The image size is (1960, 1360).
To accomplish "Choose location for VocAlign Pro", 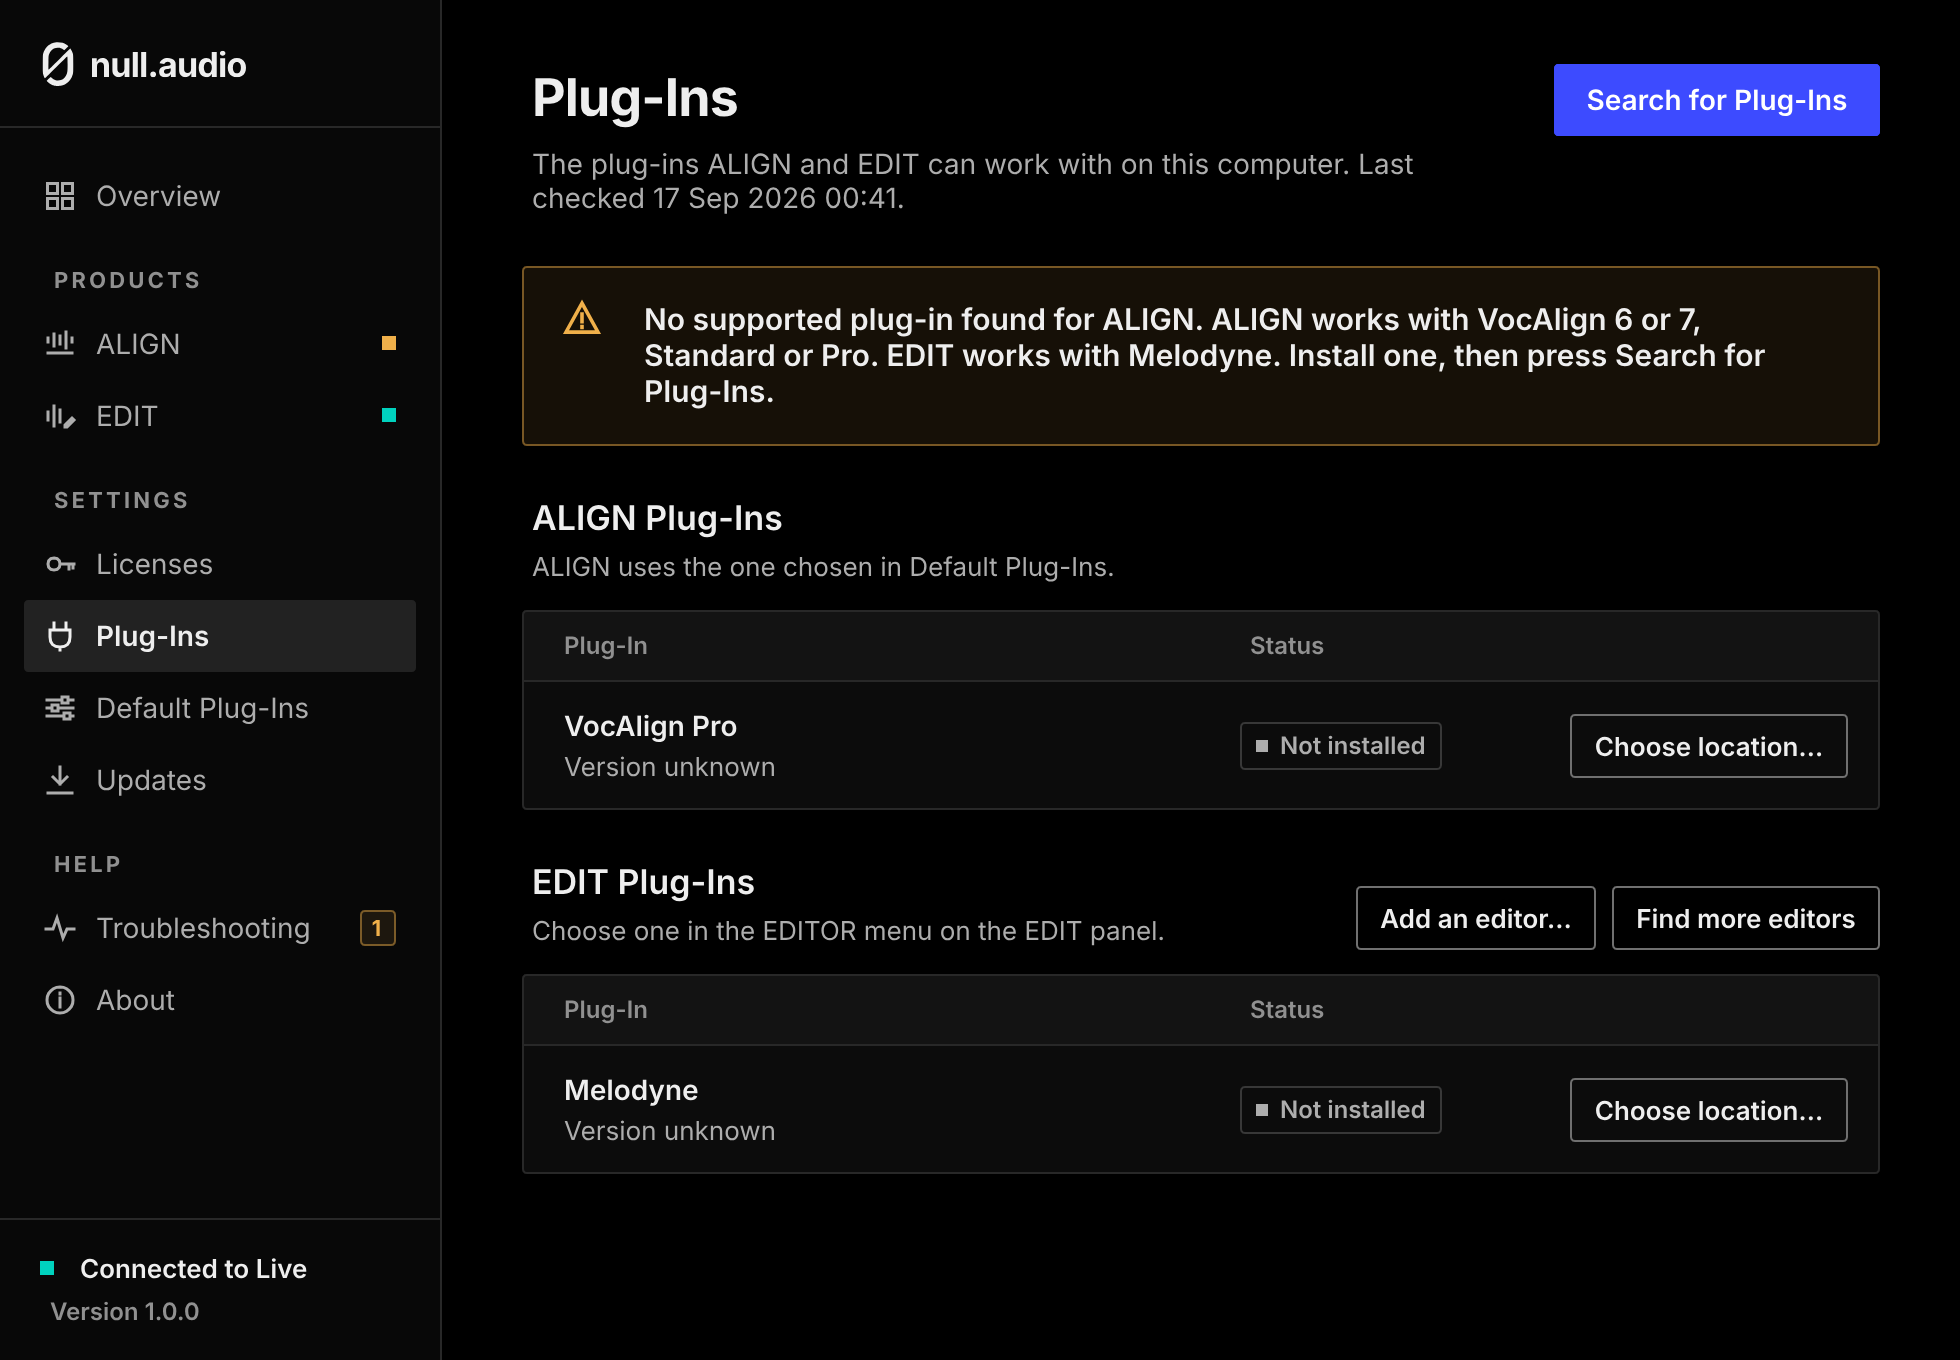I will 1708,746.
